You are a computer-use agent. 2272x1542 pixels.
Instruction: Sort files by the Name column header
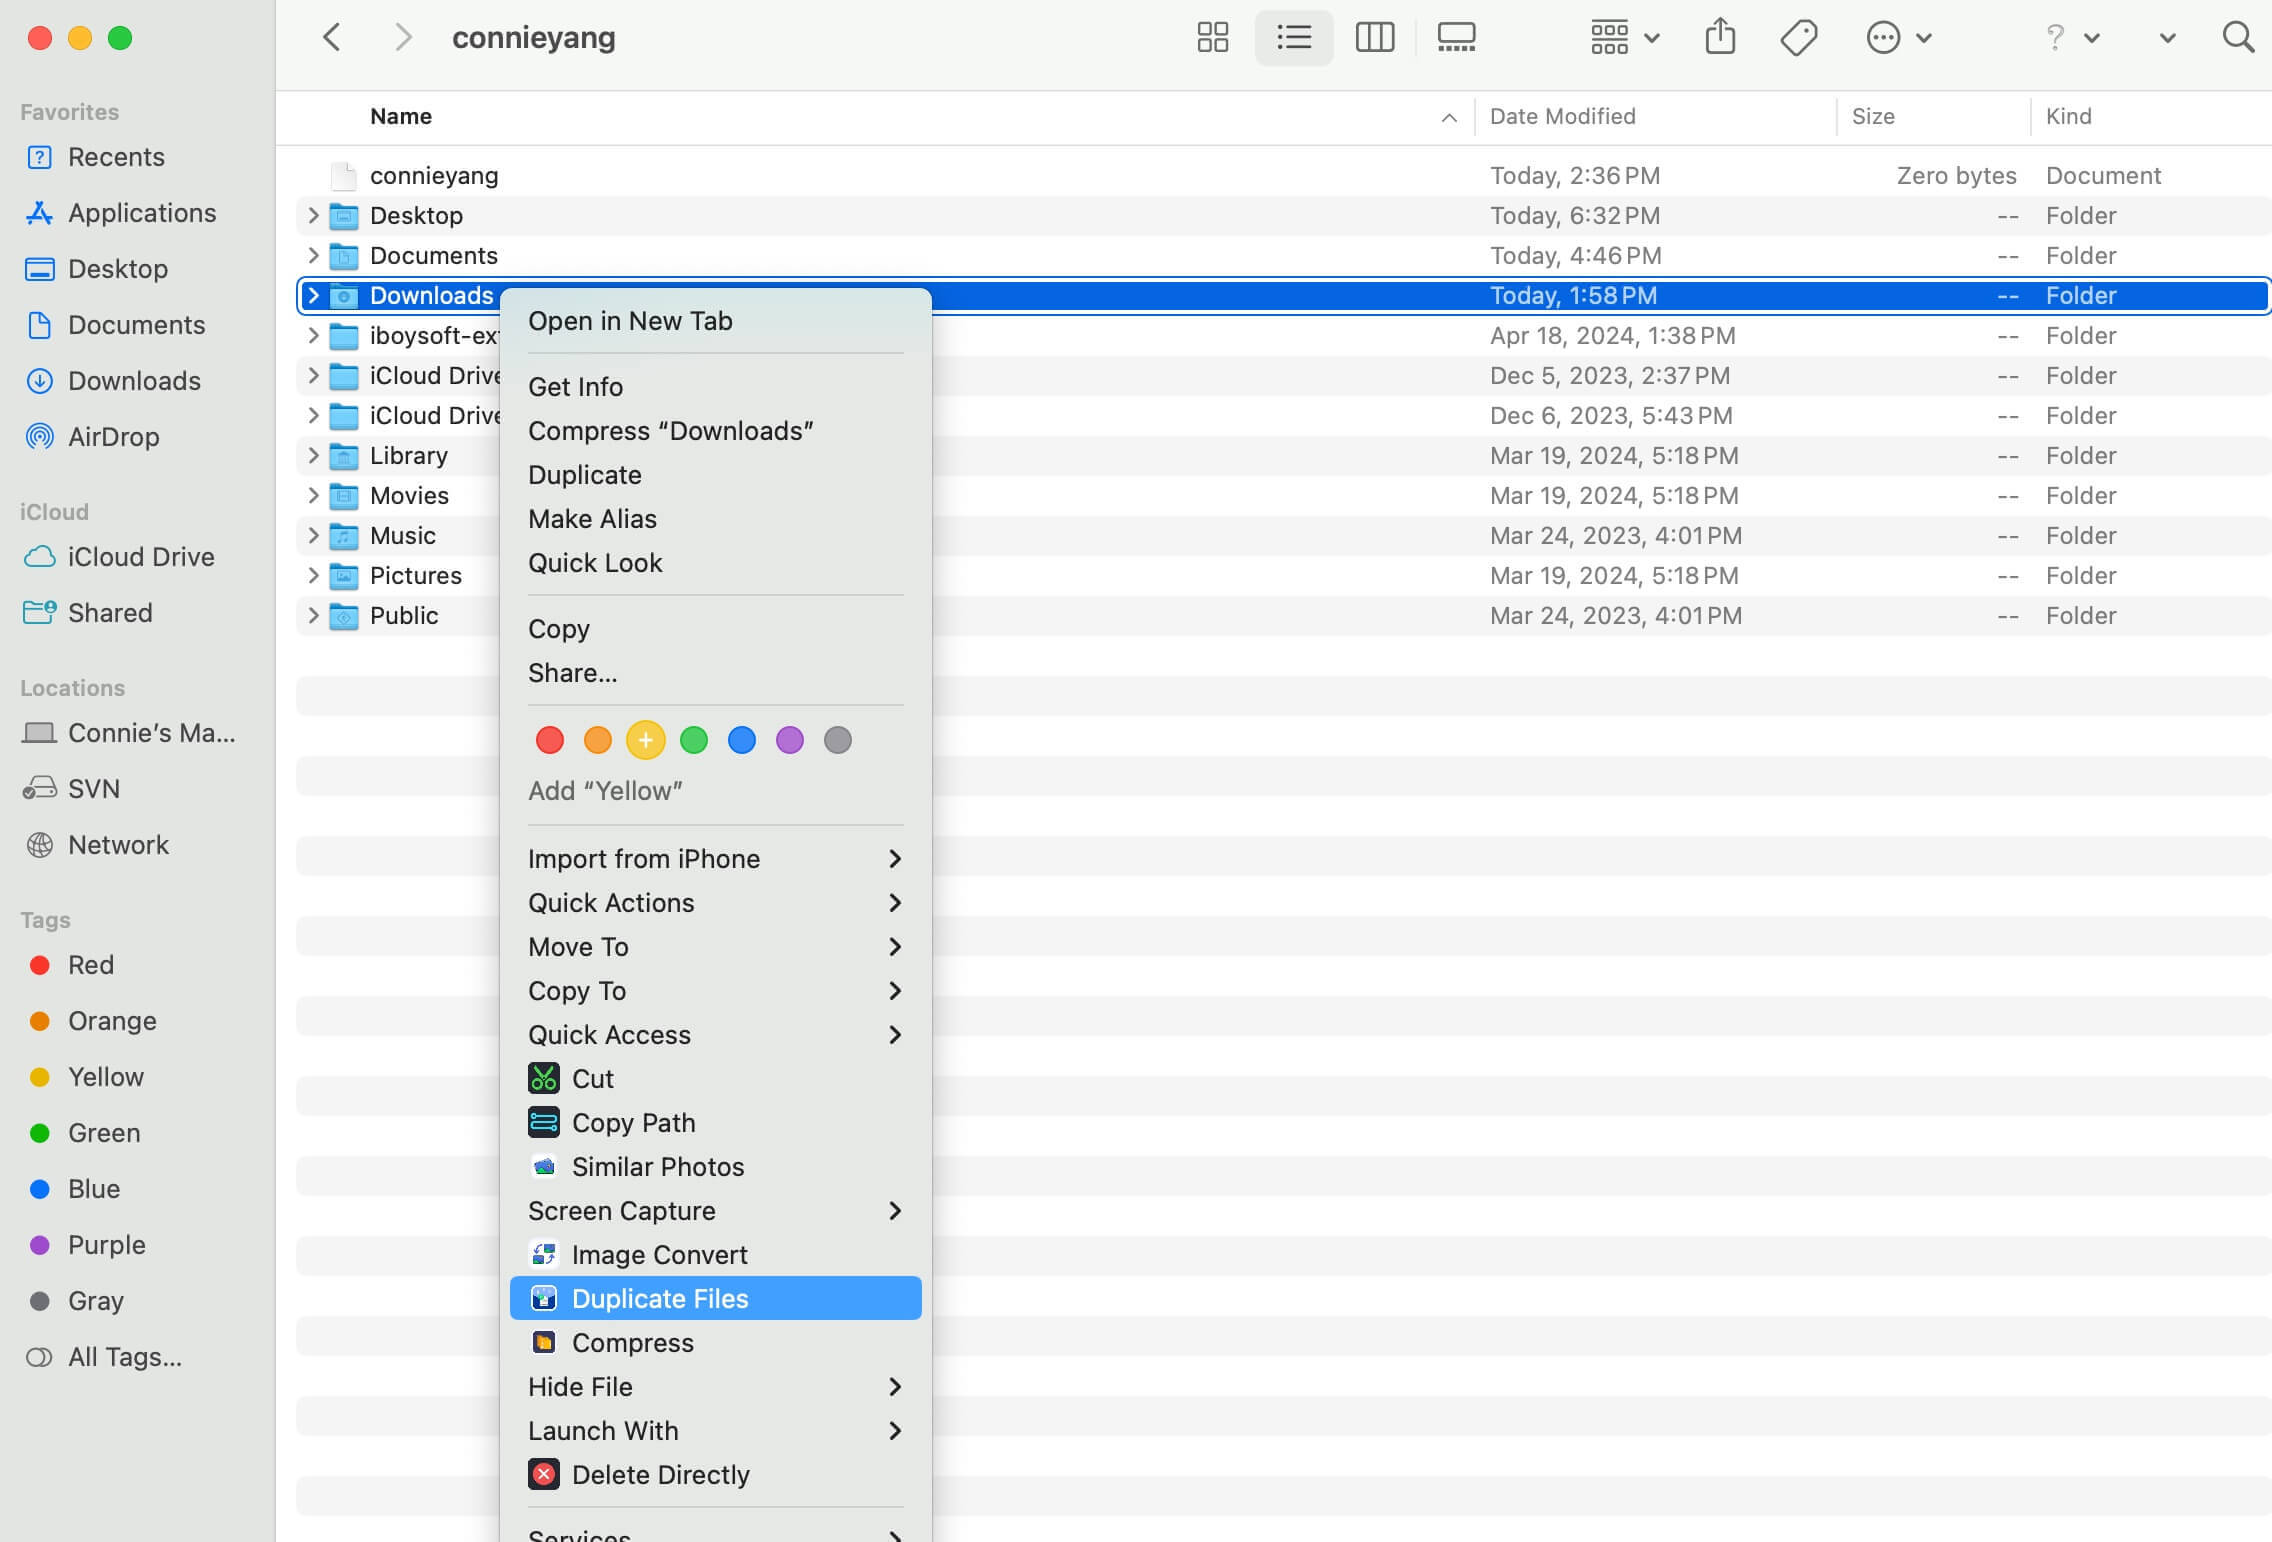(400, 116)
